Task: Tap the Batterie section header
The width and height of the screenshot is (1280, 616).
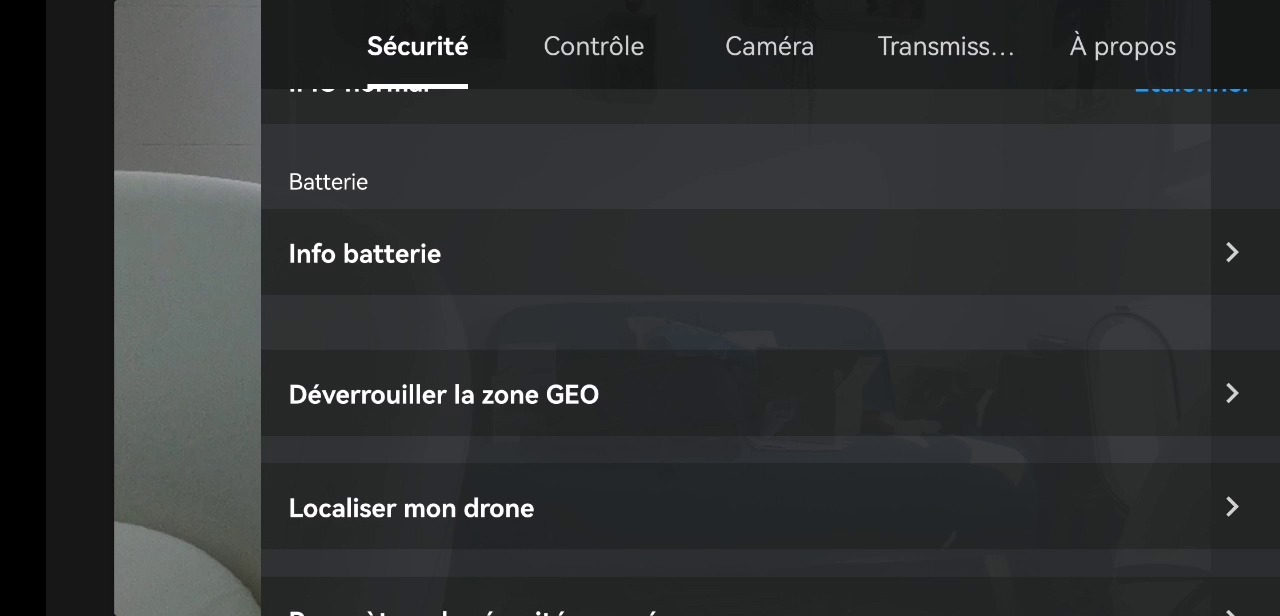Action: pos(328,182)
